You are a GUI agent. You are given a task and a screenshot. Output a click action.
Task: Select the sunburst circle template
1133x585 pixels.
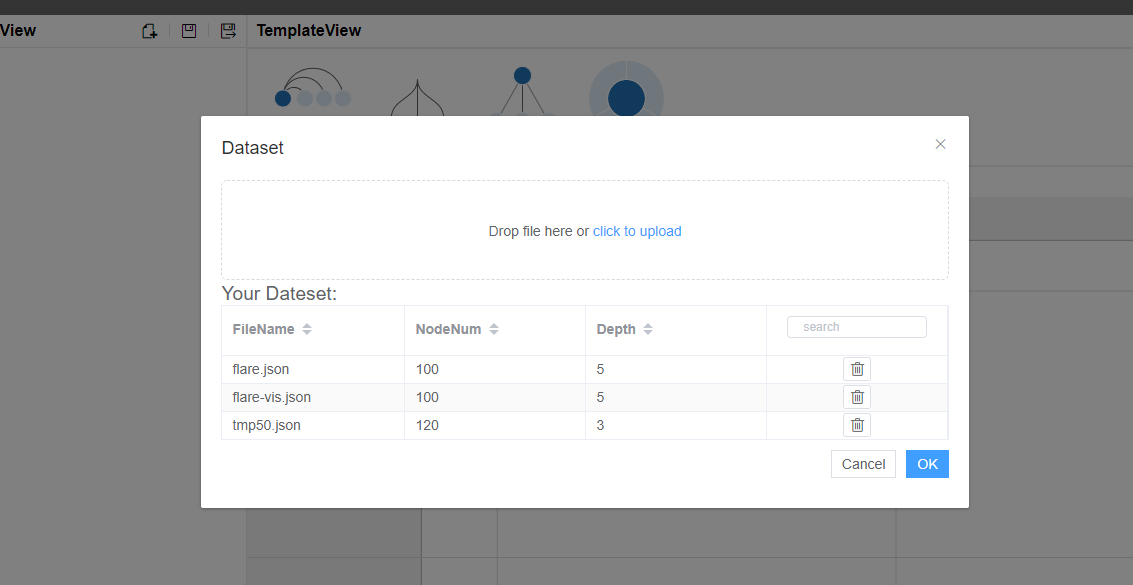tap(626, 95)
